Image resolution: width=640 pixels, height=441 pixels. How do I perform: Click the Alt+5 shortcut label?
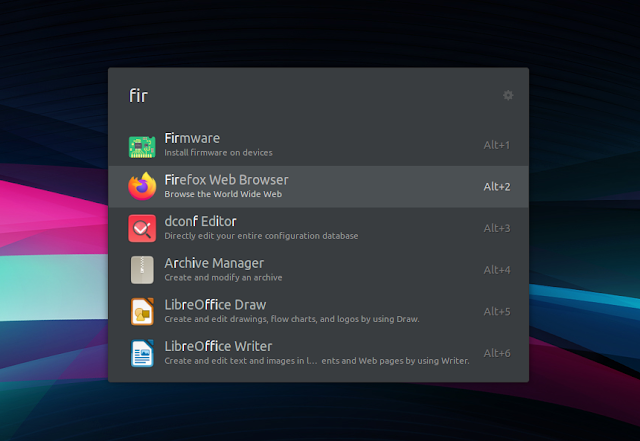click(497, 312)
